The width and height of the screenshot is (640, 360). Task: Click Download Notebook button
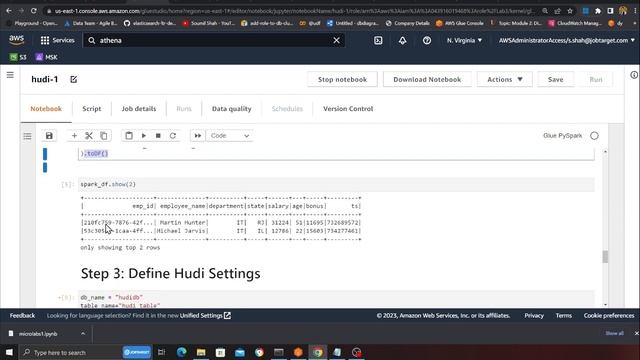click(427, 79)
